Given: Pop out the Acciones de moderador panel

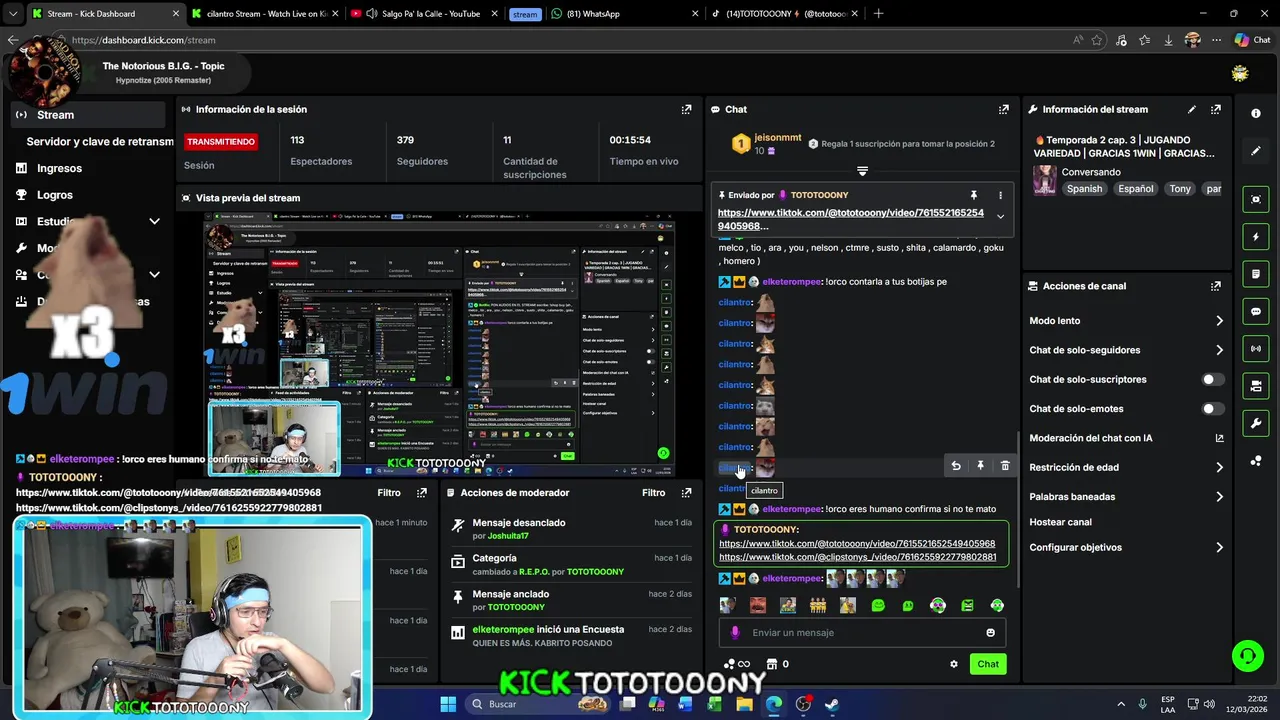Looking at the screenshot, I should click(x=686, y=493).
